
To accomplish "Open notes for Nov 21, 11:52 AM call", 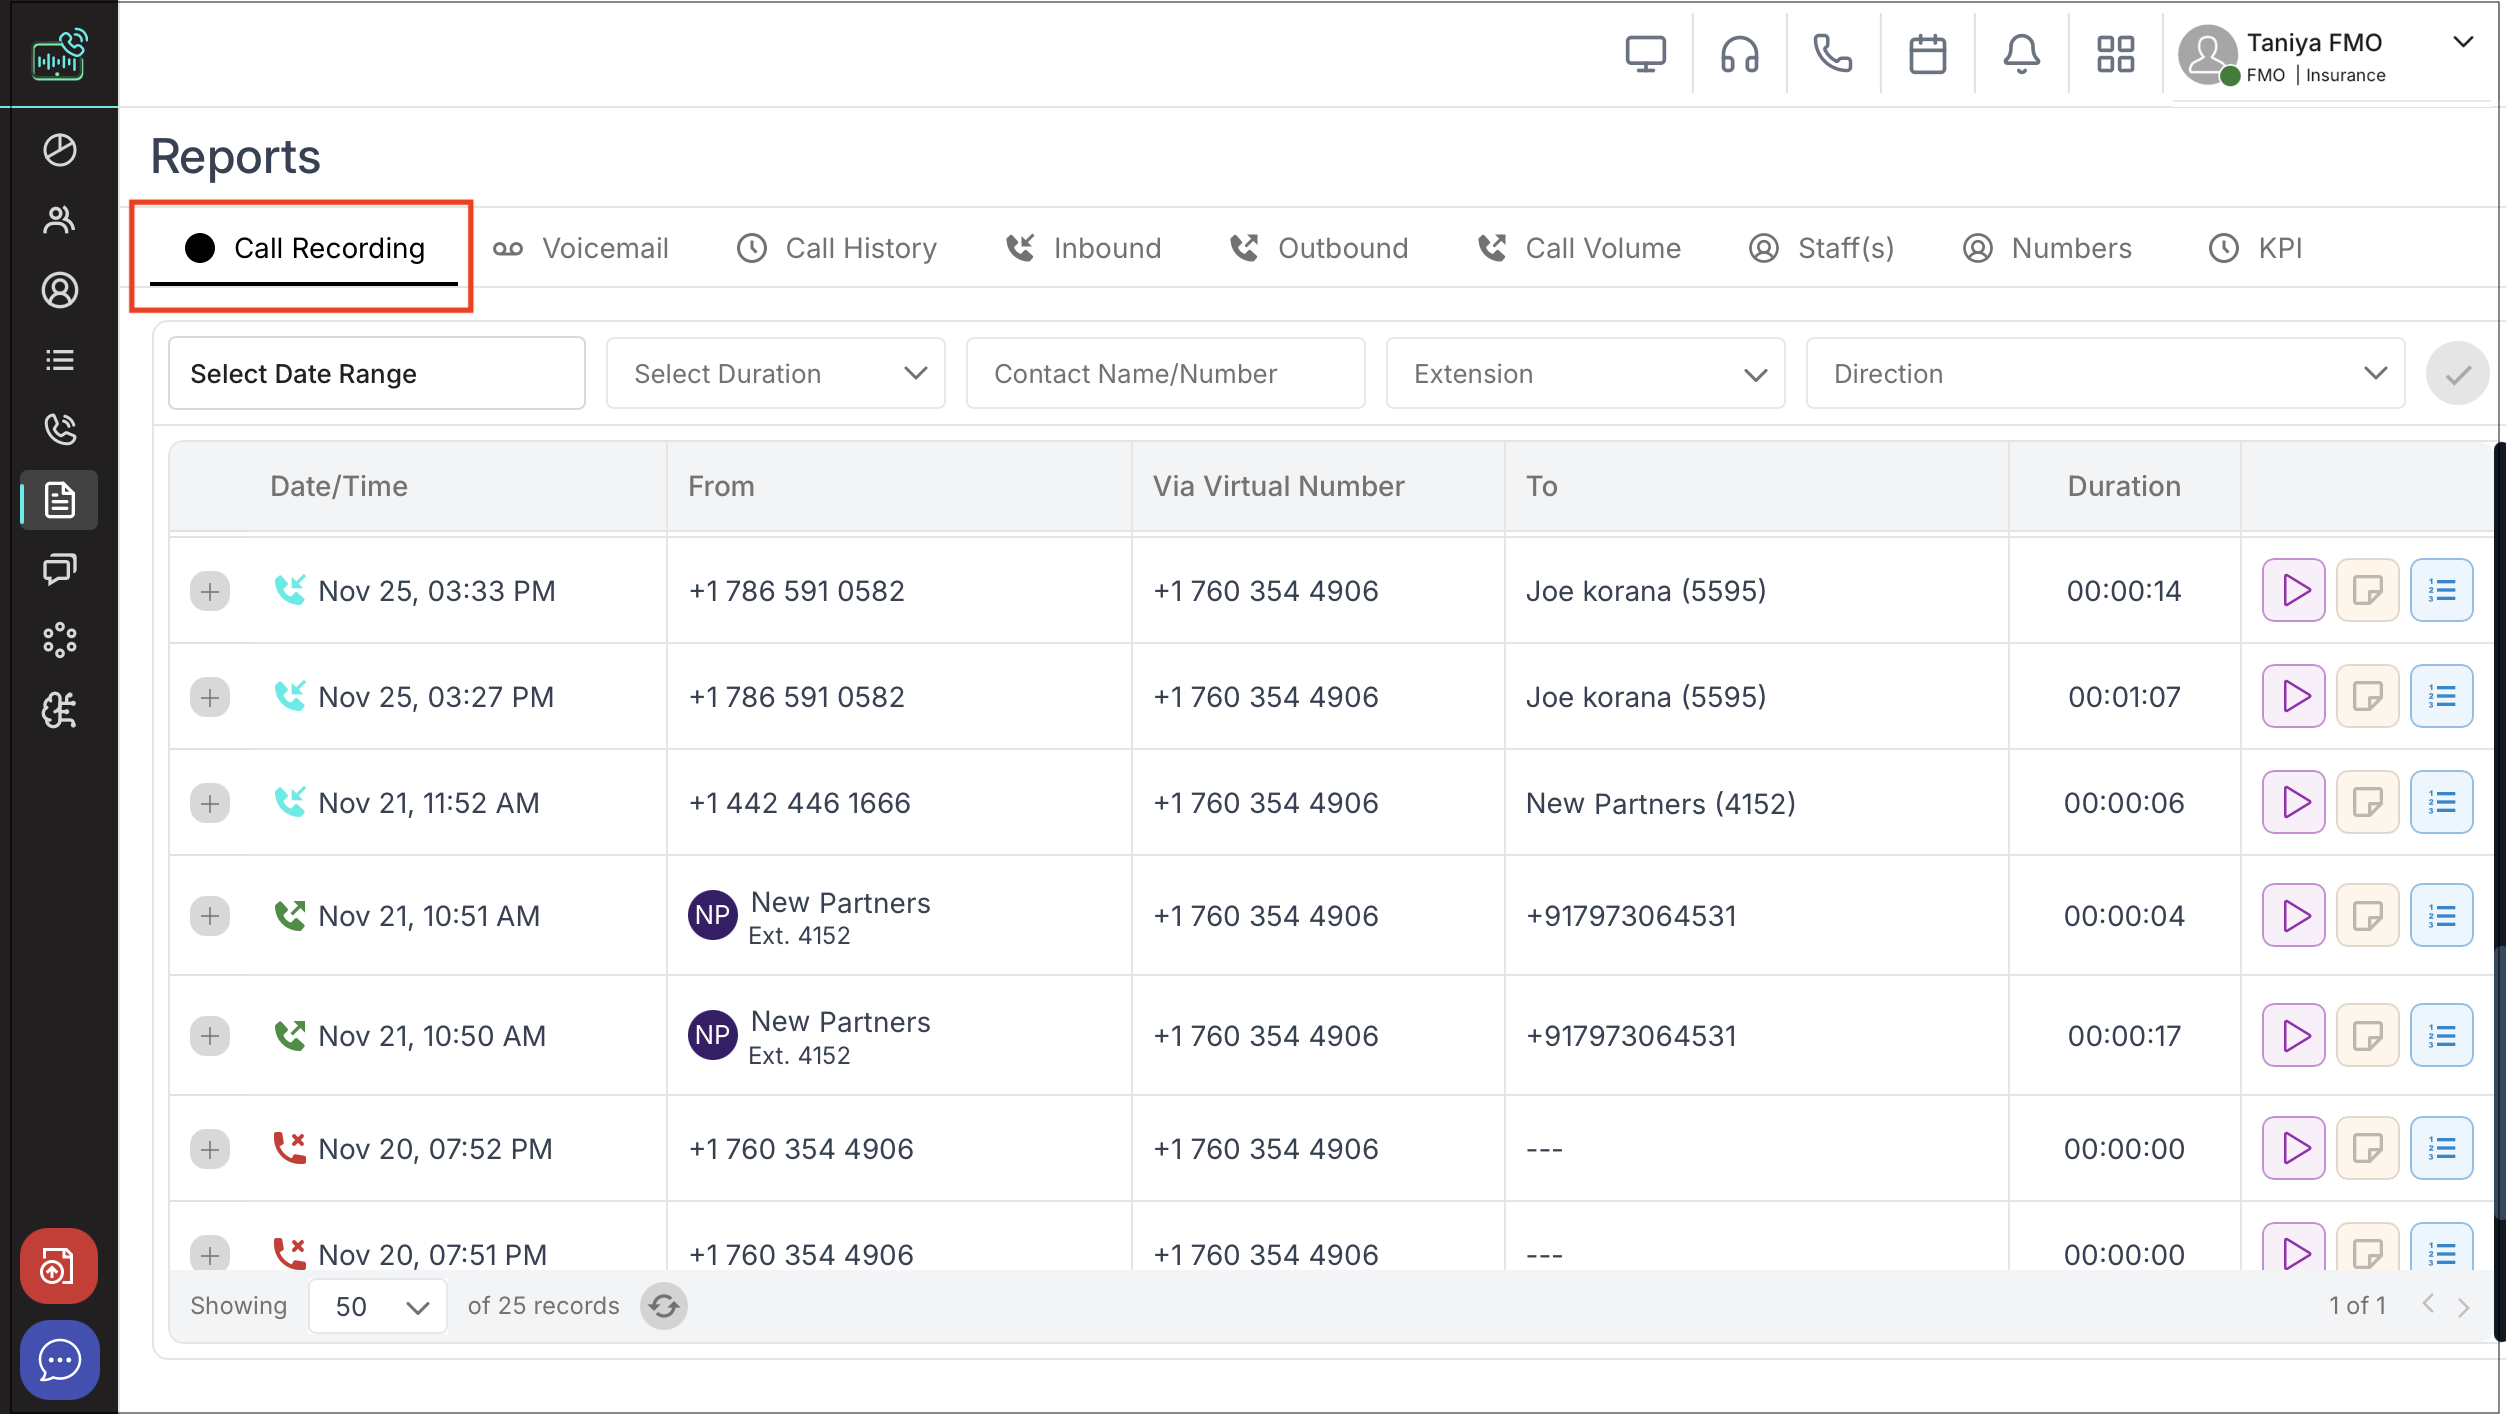I will tap(2367, 803).
